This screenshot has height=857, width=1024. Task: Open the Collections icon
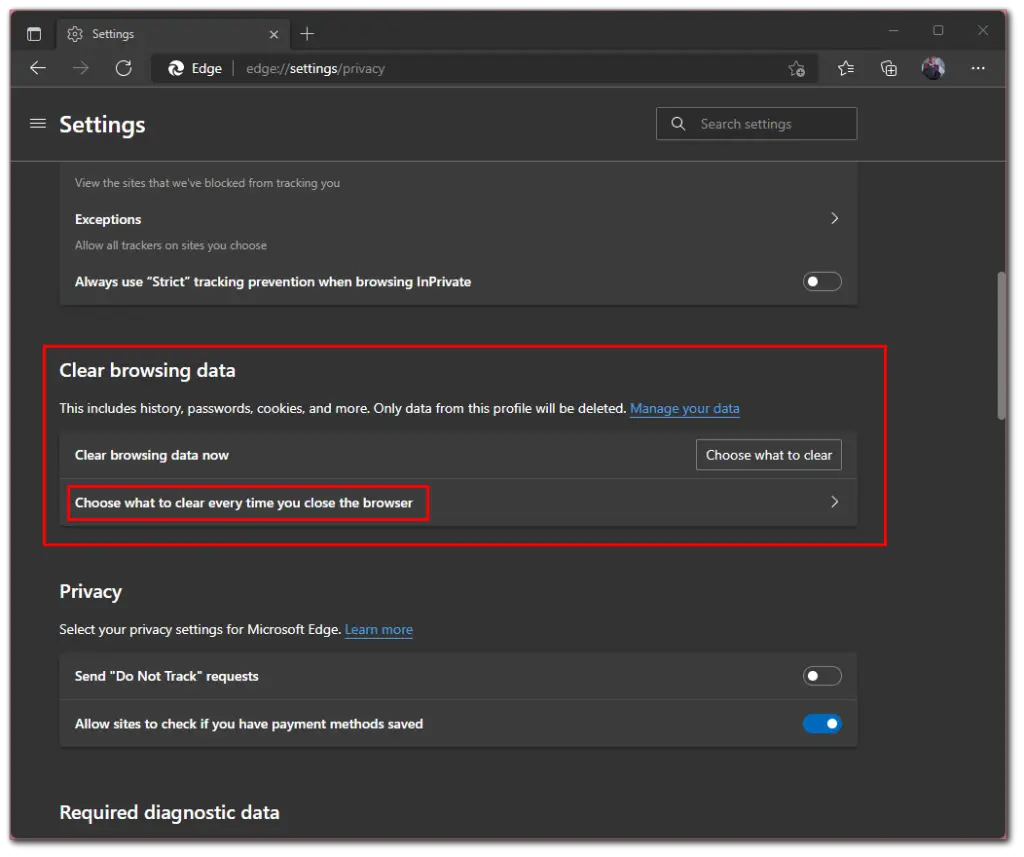[889, 68]
